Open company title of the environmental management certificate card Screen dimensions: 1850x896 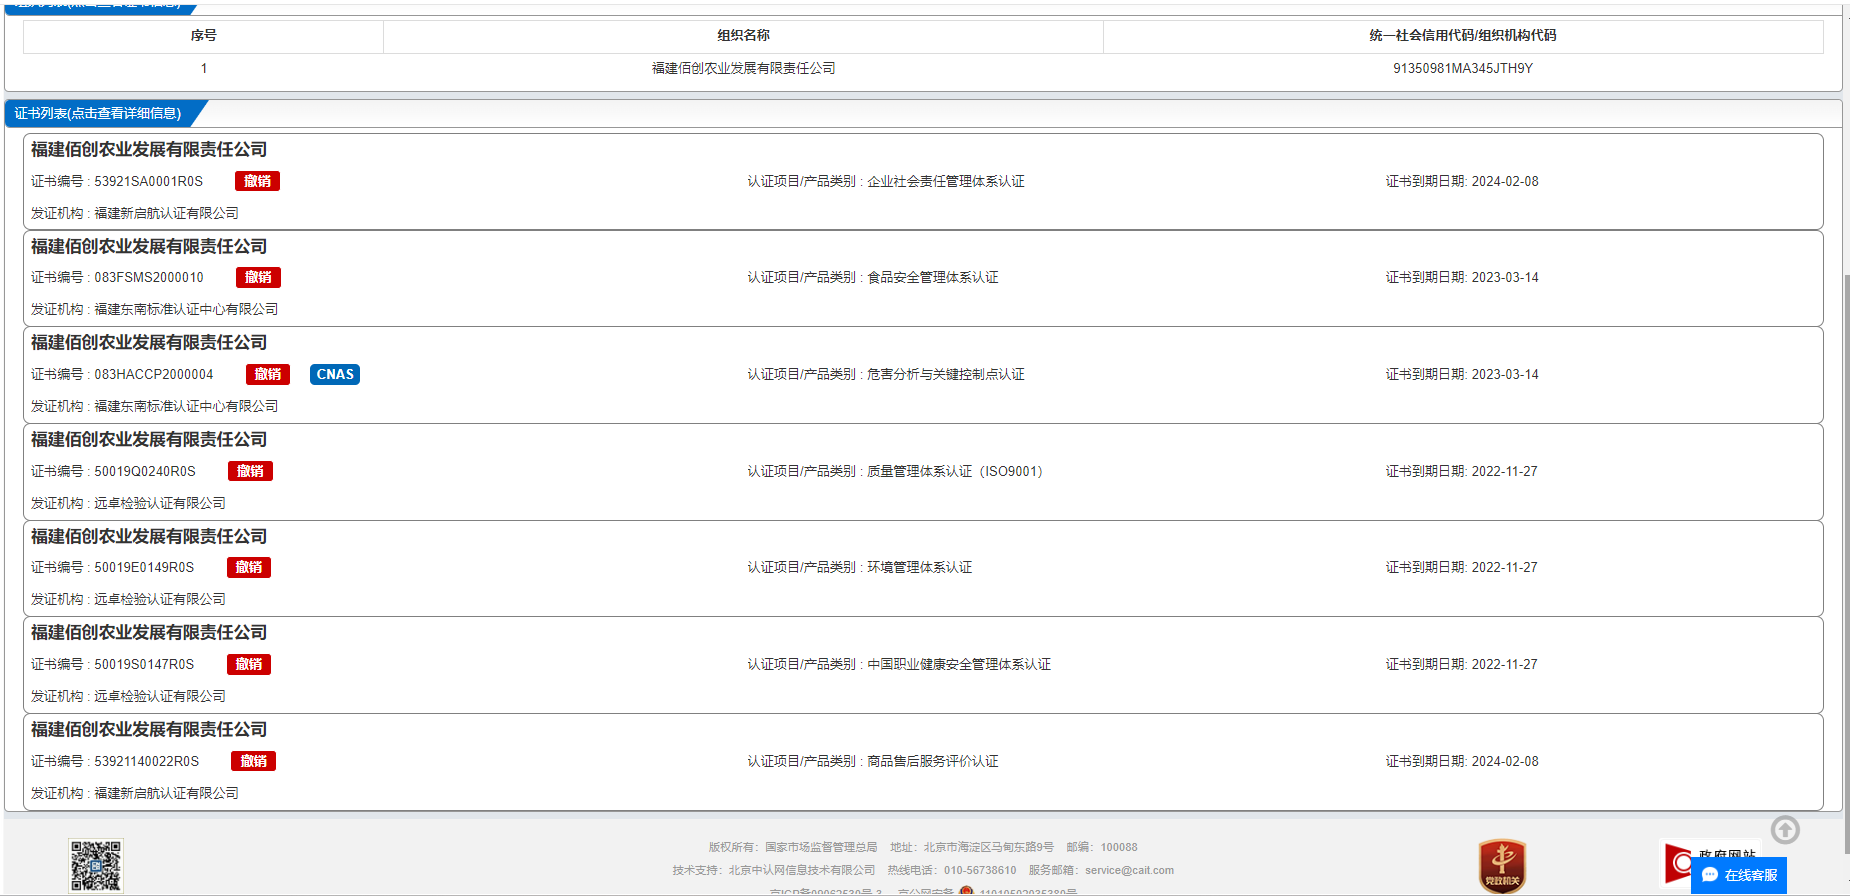(x=149, y=536)
